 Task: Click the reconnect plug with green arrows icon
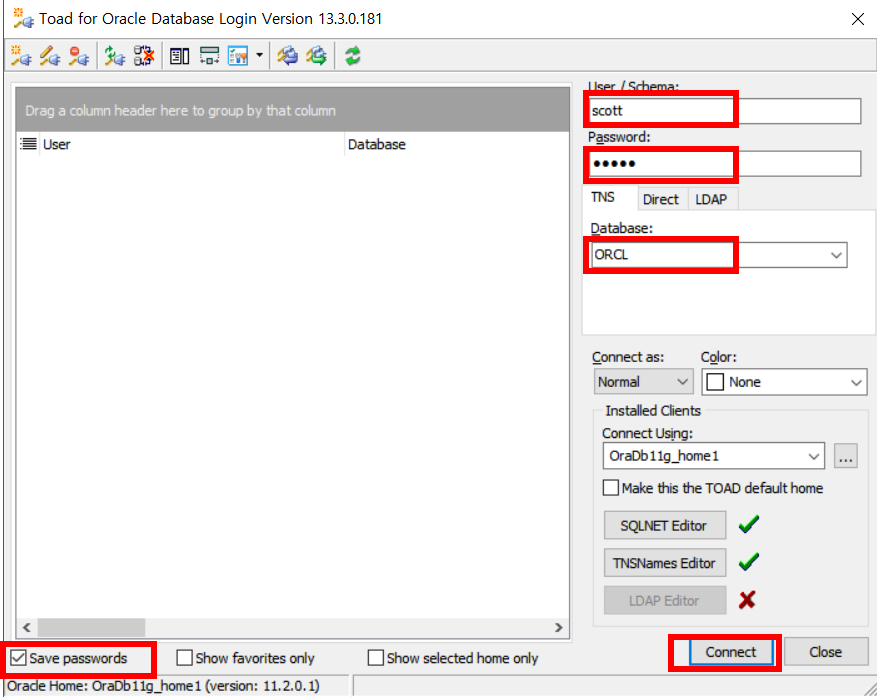click(115, 56)
